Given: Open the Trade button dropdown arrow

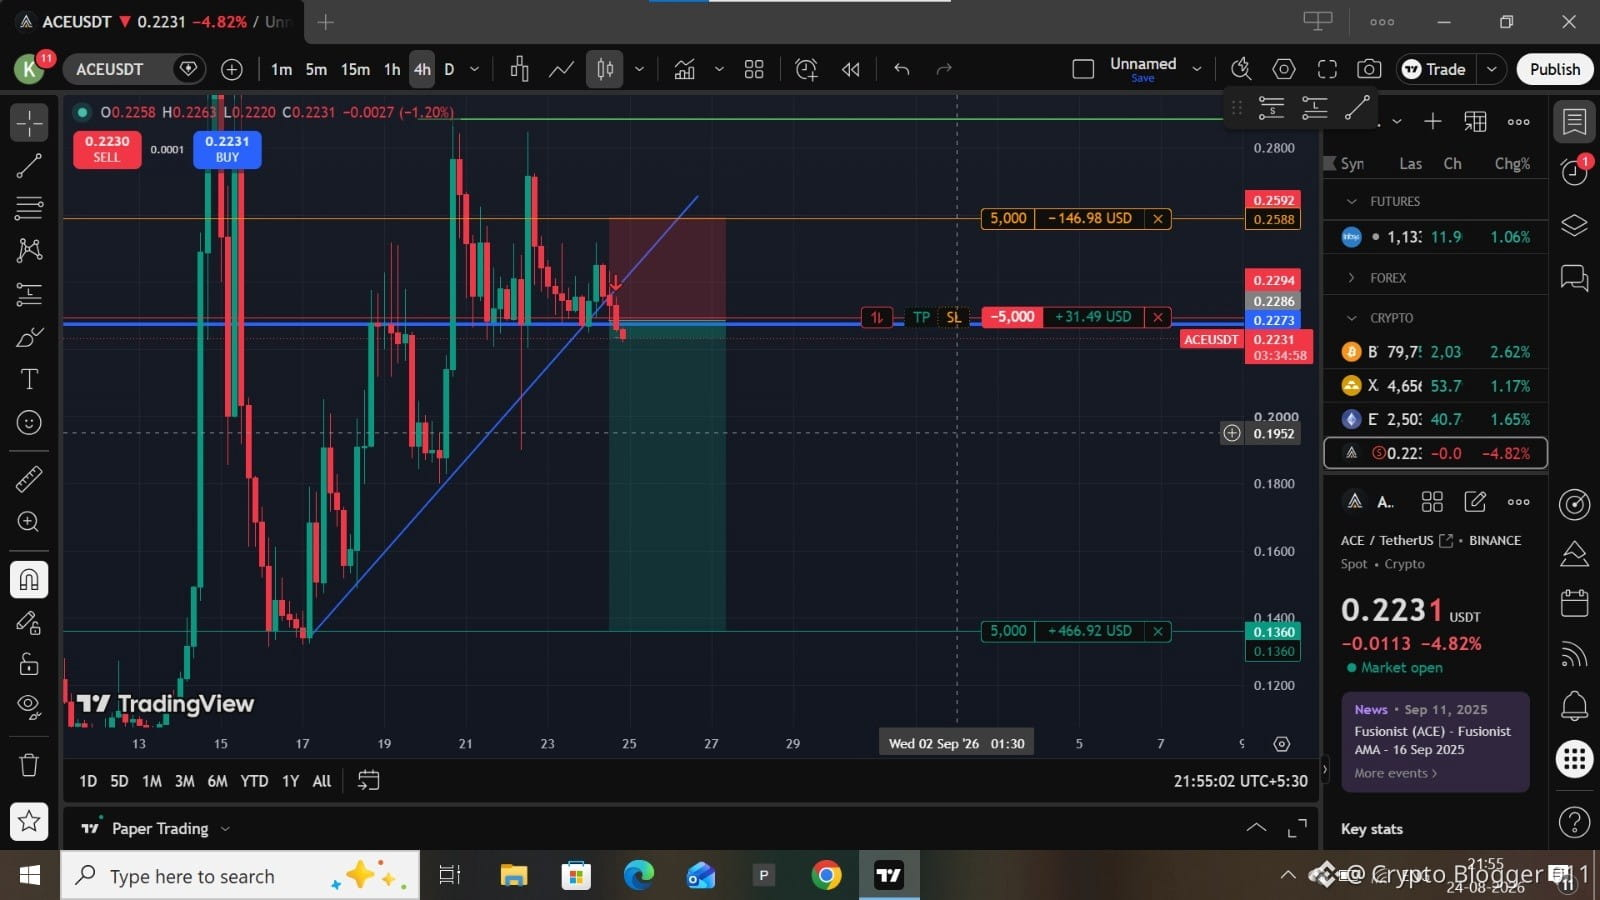Looking at the screenshot, I should coord(1491,69).
